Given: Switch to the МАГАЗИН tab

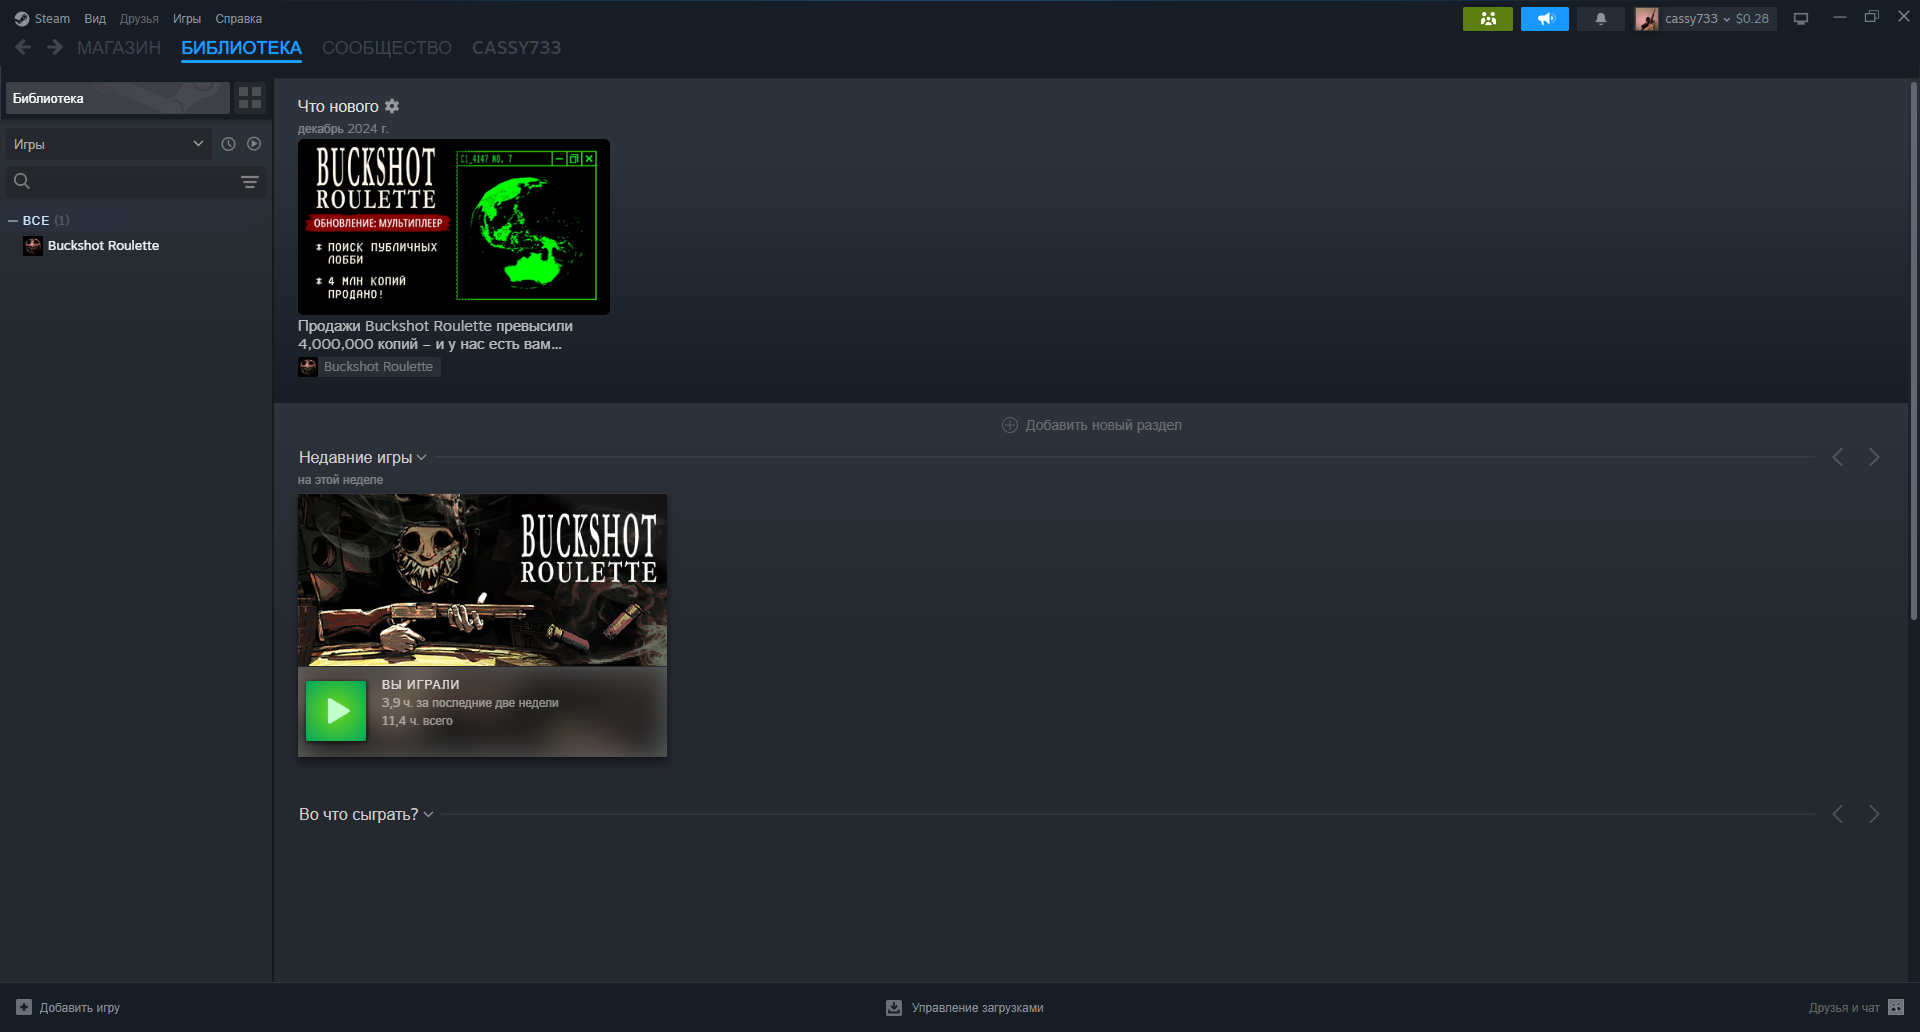Looking at the screenshot, I should coord(119,48).
